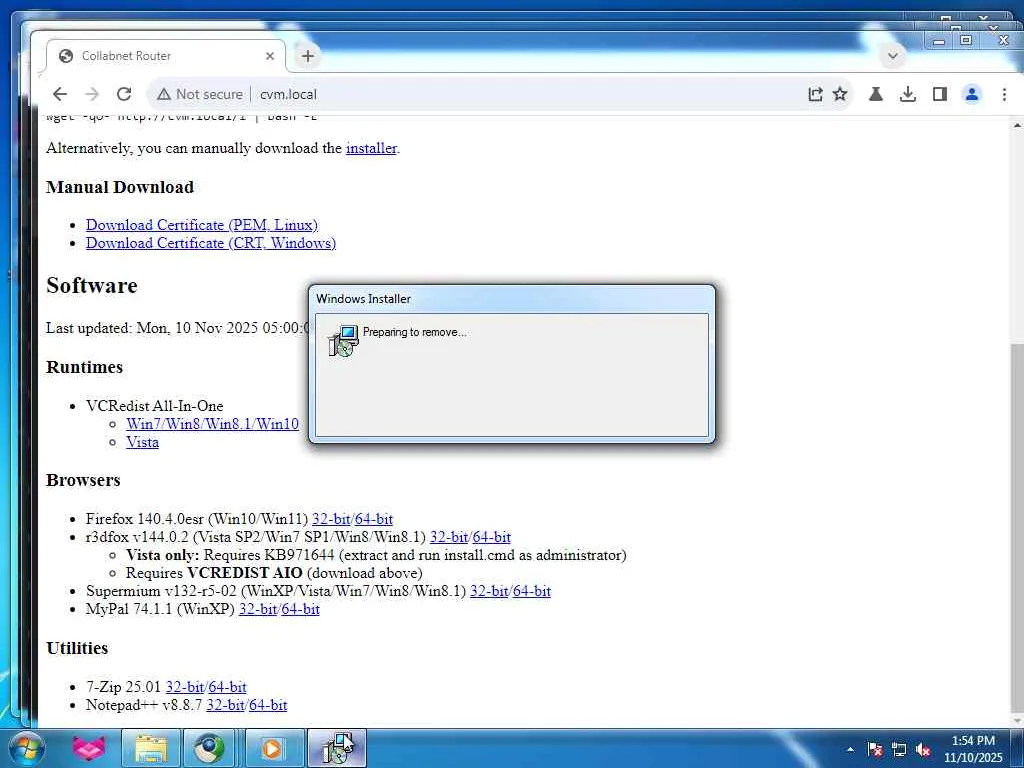
Task: Download r3dfox v144.0.2 32-bit
Action: pos(449,537)
